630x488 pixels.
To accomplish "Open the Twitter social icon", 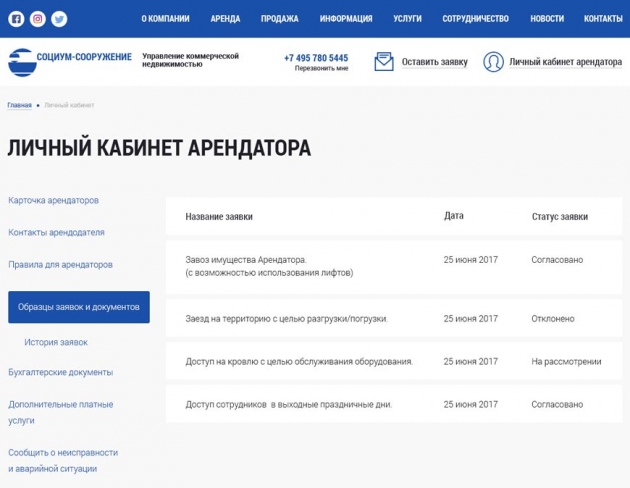I will point(59,19).
